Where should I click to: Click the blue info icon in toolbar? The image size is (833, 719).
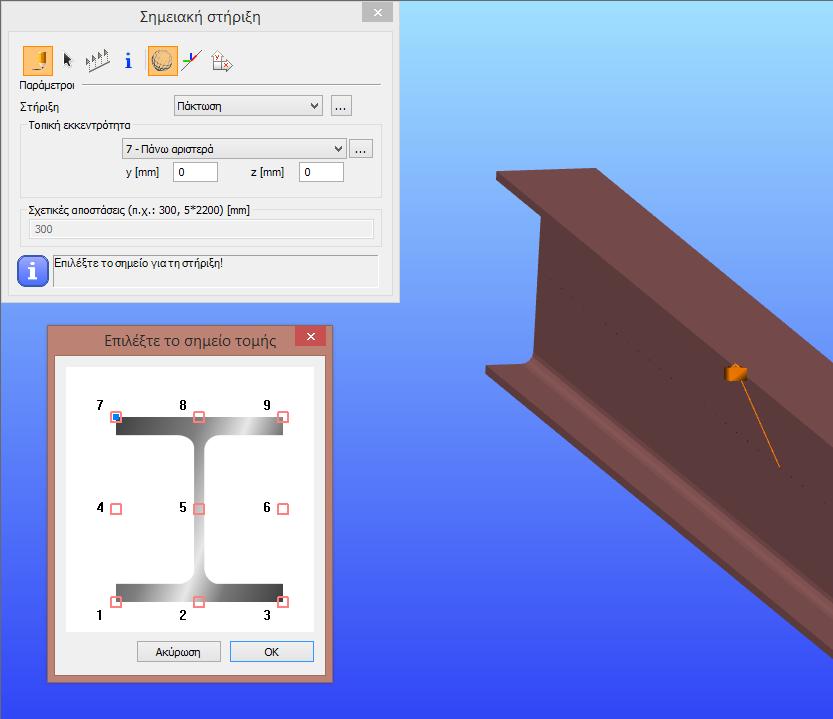click(x=128, y=61)
